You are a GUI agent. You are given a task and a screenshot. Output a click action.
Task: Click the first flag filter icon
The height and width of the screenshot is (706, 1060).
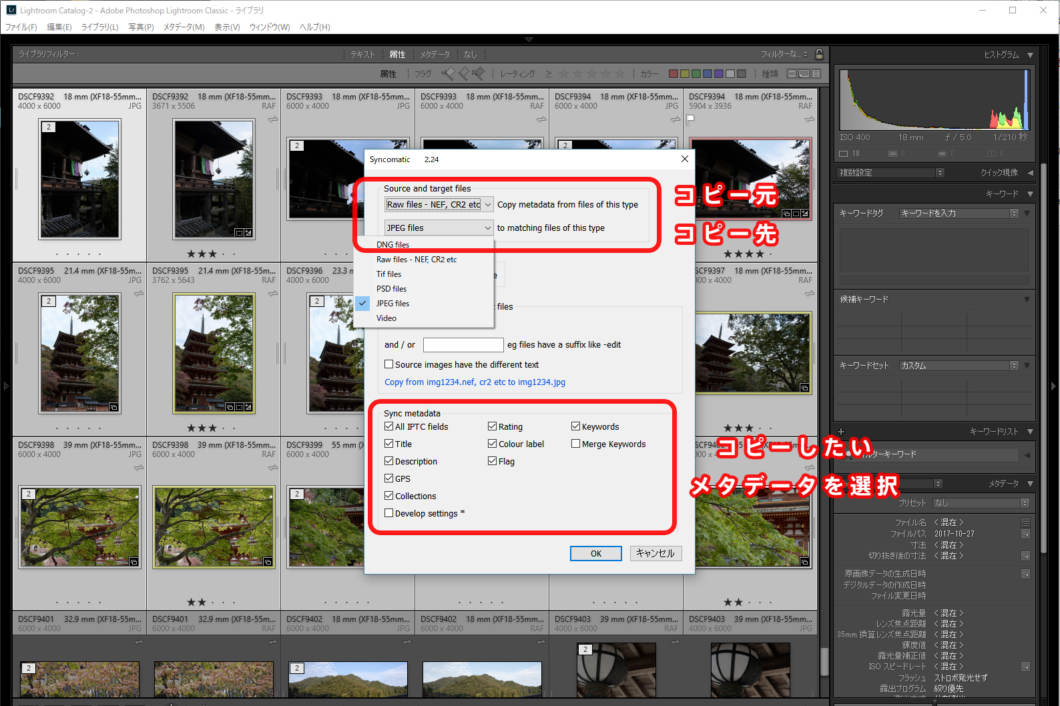(x=449, y=73)
